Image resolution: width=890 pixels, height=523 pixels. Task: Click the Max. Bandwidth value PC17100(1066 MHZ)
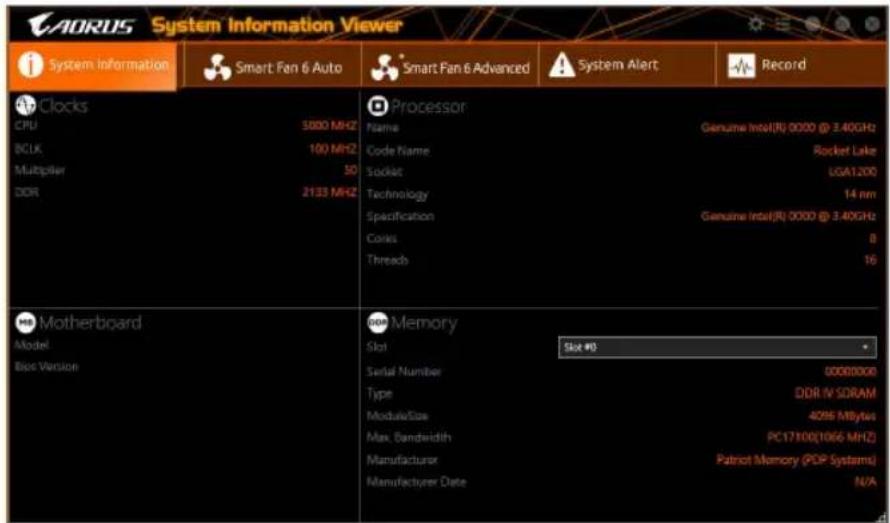tap(822, 437)
